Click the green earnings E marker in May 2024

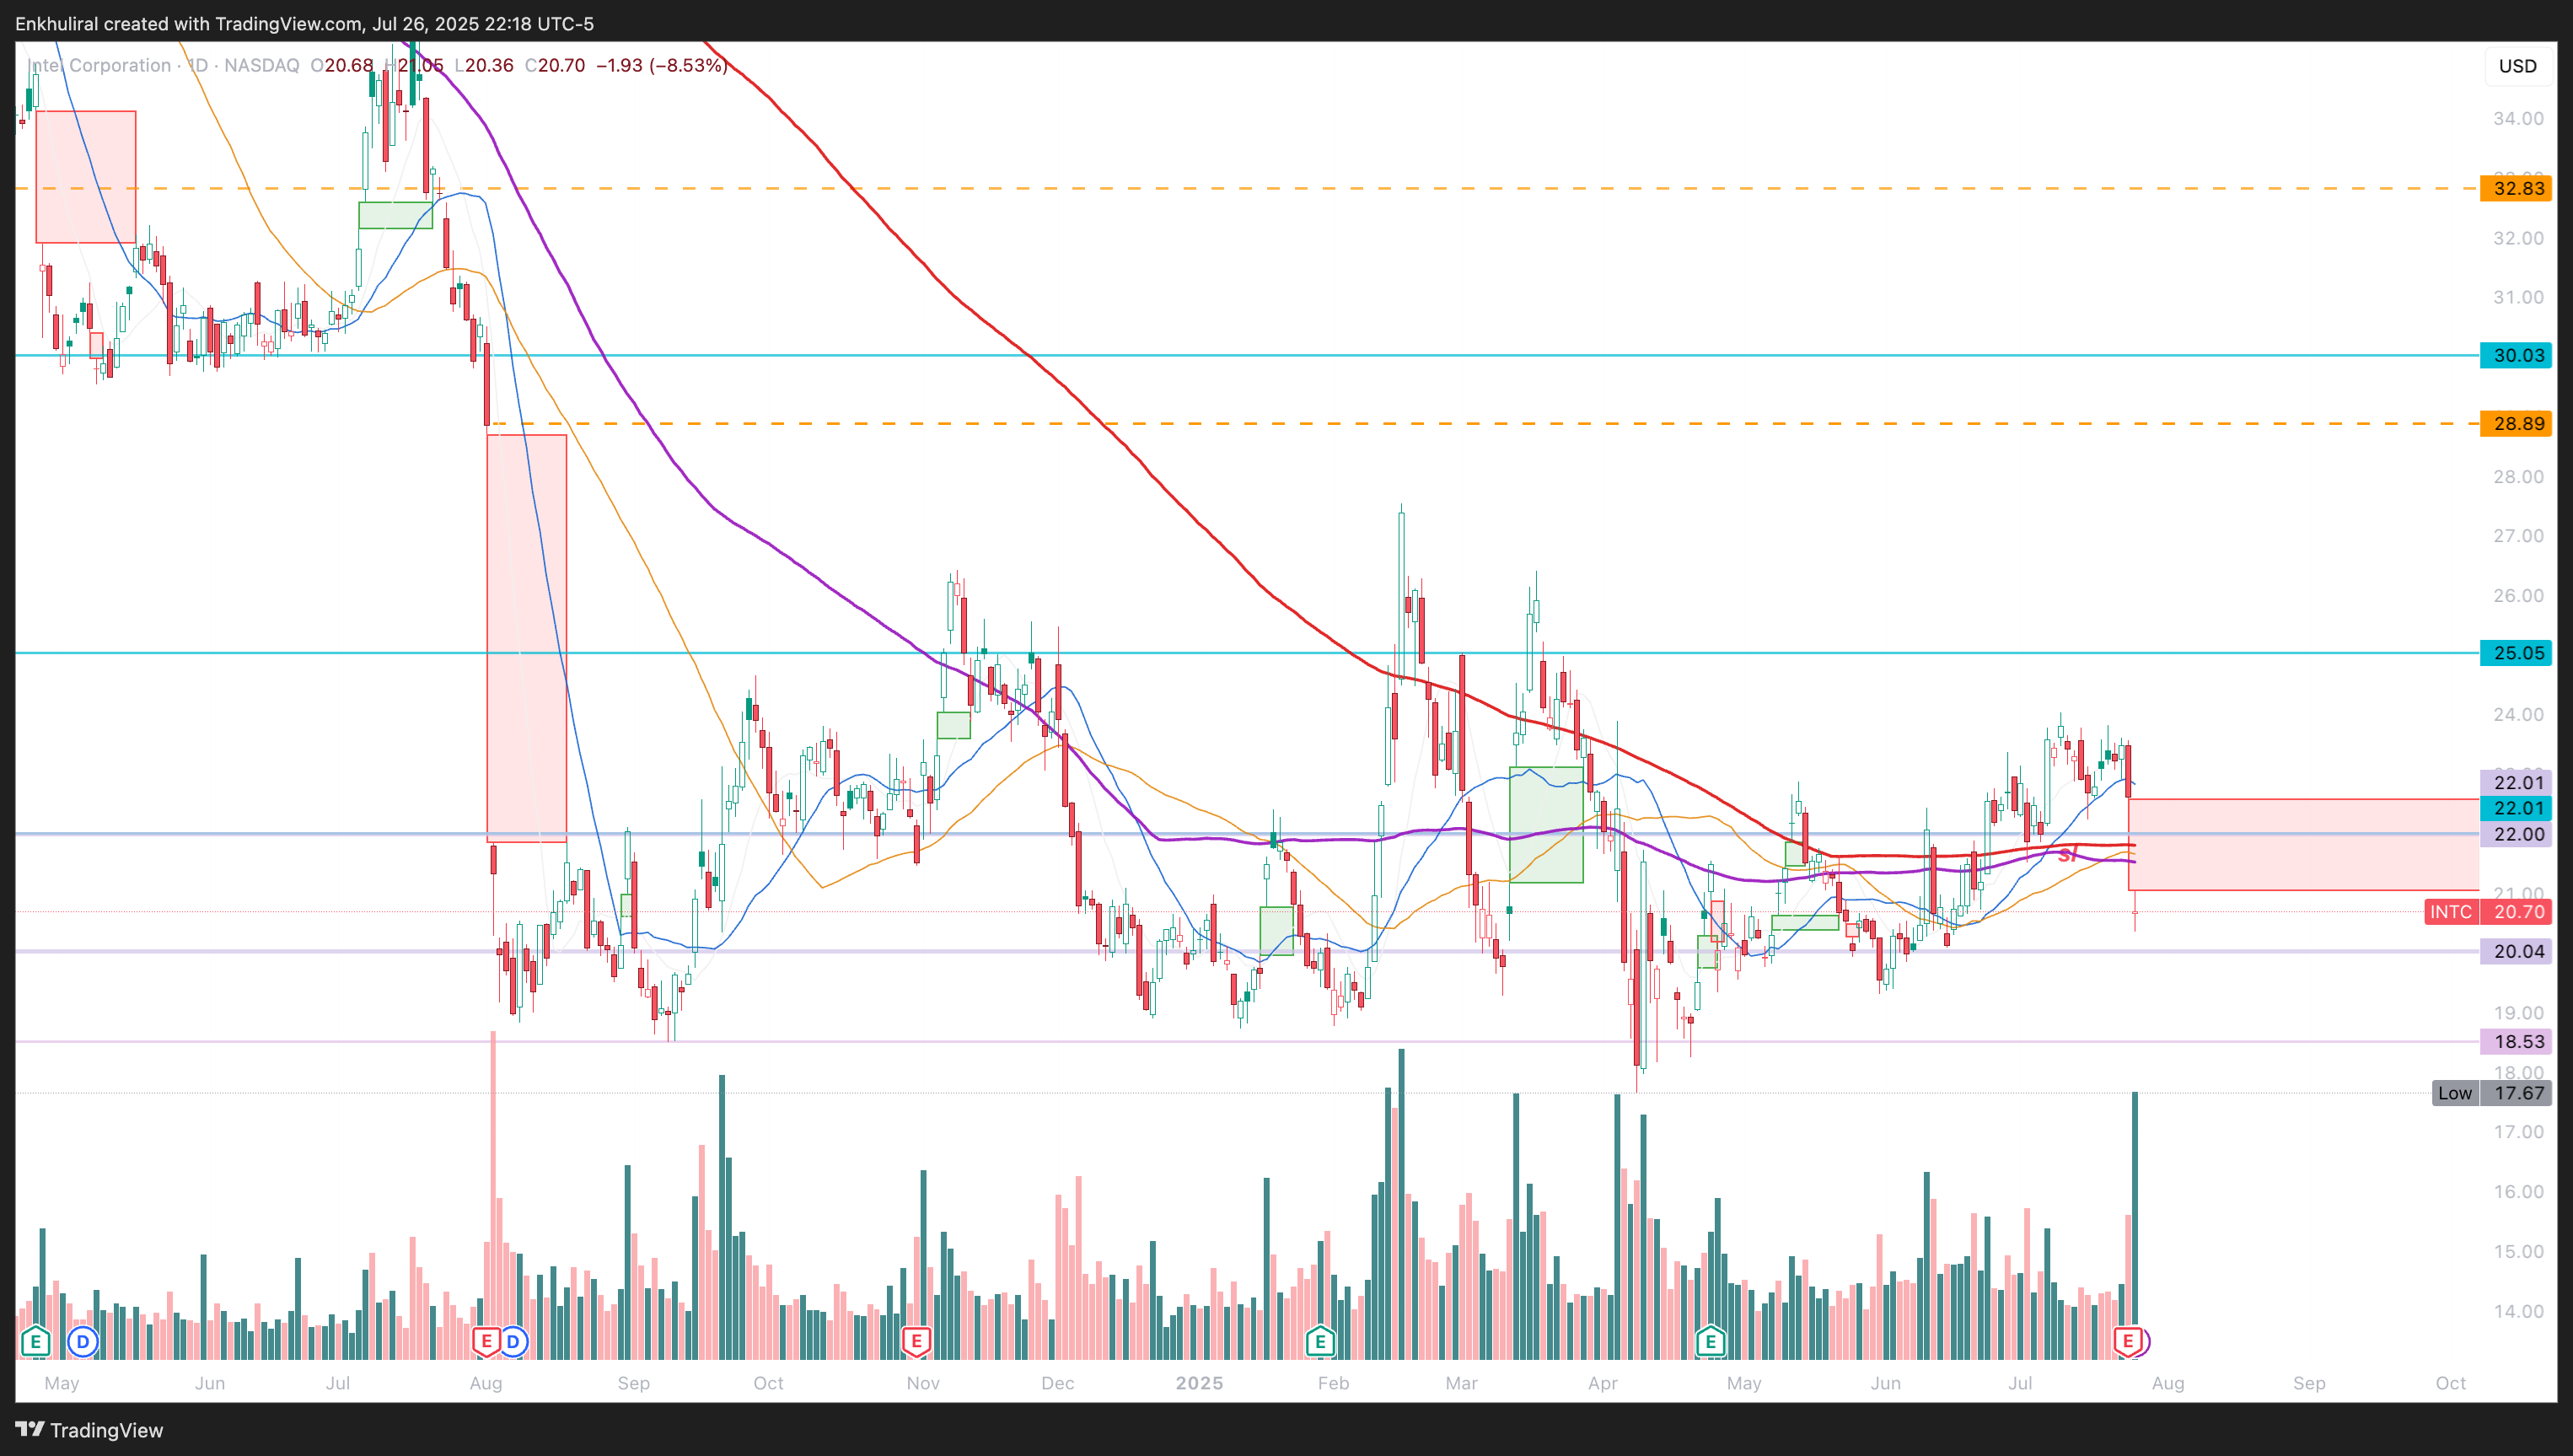35,1341
